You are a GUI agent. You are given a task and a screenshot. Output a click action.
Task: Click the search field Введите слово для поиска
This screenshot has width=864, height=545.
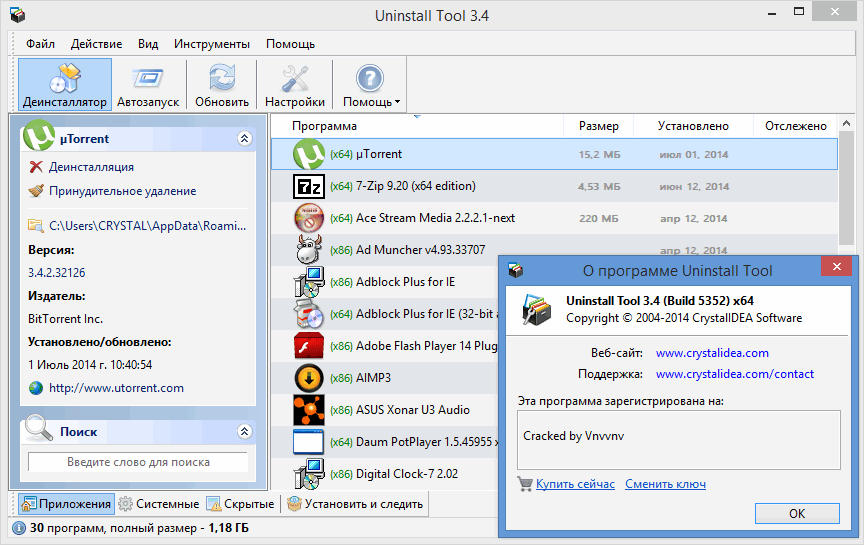pyautogui.click(x=138, y=462)
